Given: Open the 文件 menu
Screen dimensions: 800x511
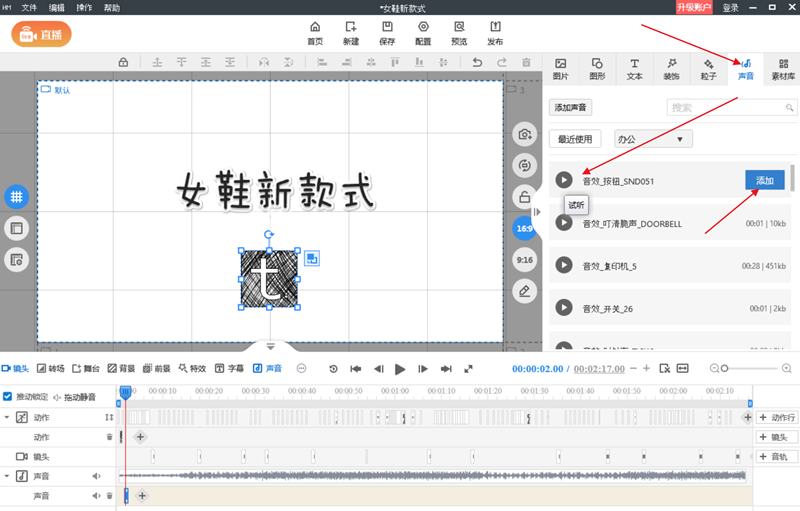Looking at the screenshot, I should pyautogui.click(x=29, y=8).
